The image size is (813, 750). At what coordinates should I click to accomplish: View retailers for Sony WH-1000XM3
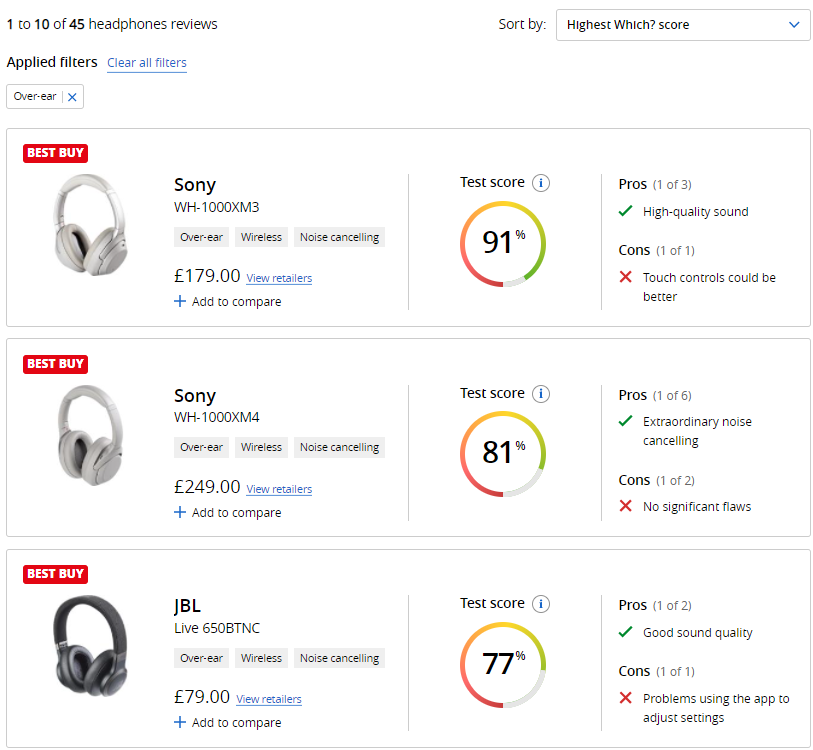pyautogui.click(x=279, y=278)
